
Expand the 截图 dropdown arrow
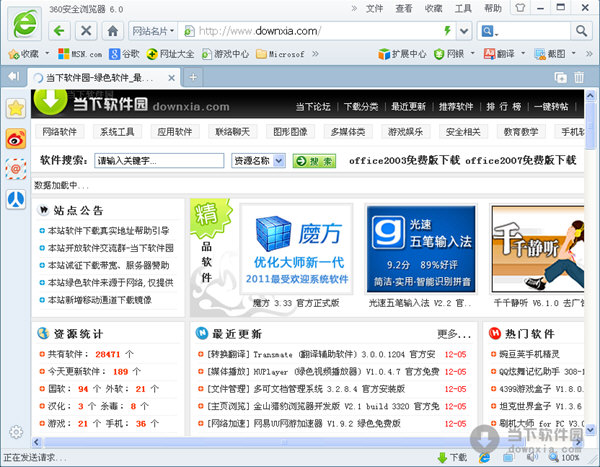(573, 53)
